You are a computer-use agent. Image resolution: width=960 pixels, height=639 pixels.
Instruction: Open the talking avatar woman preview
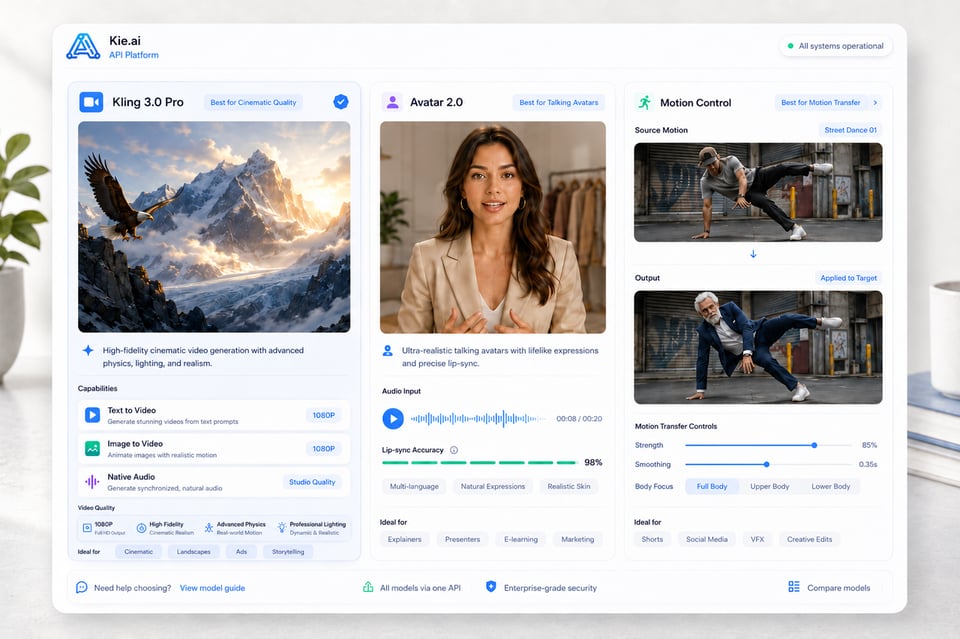[x=493, y=227]
